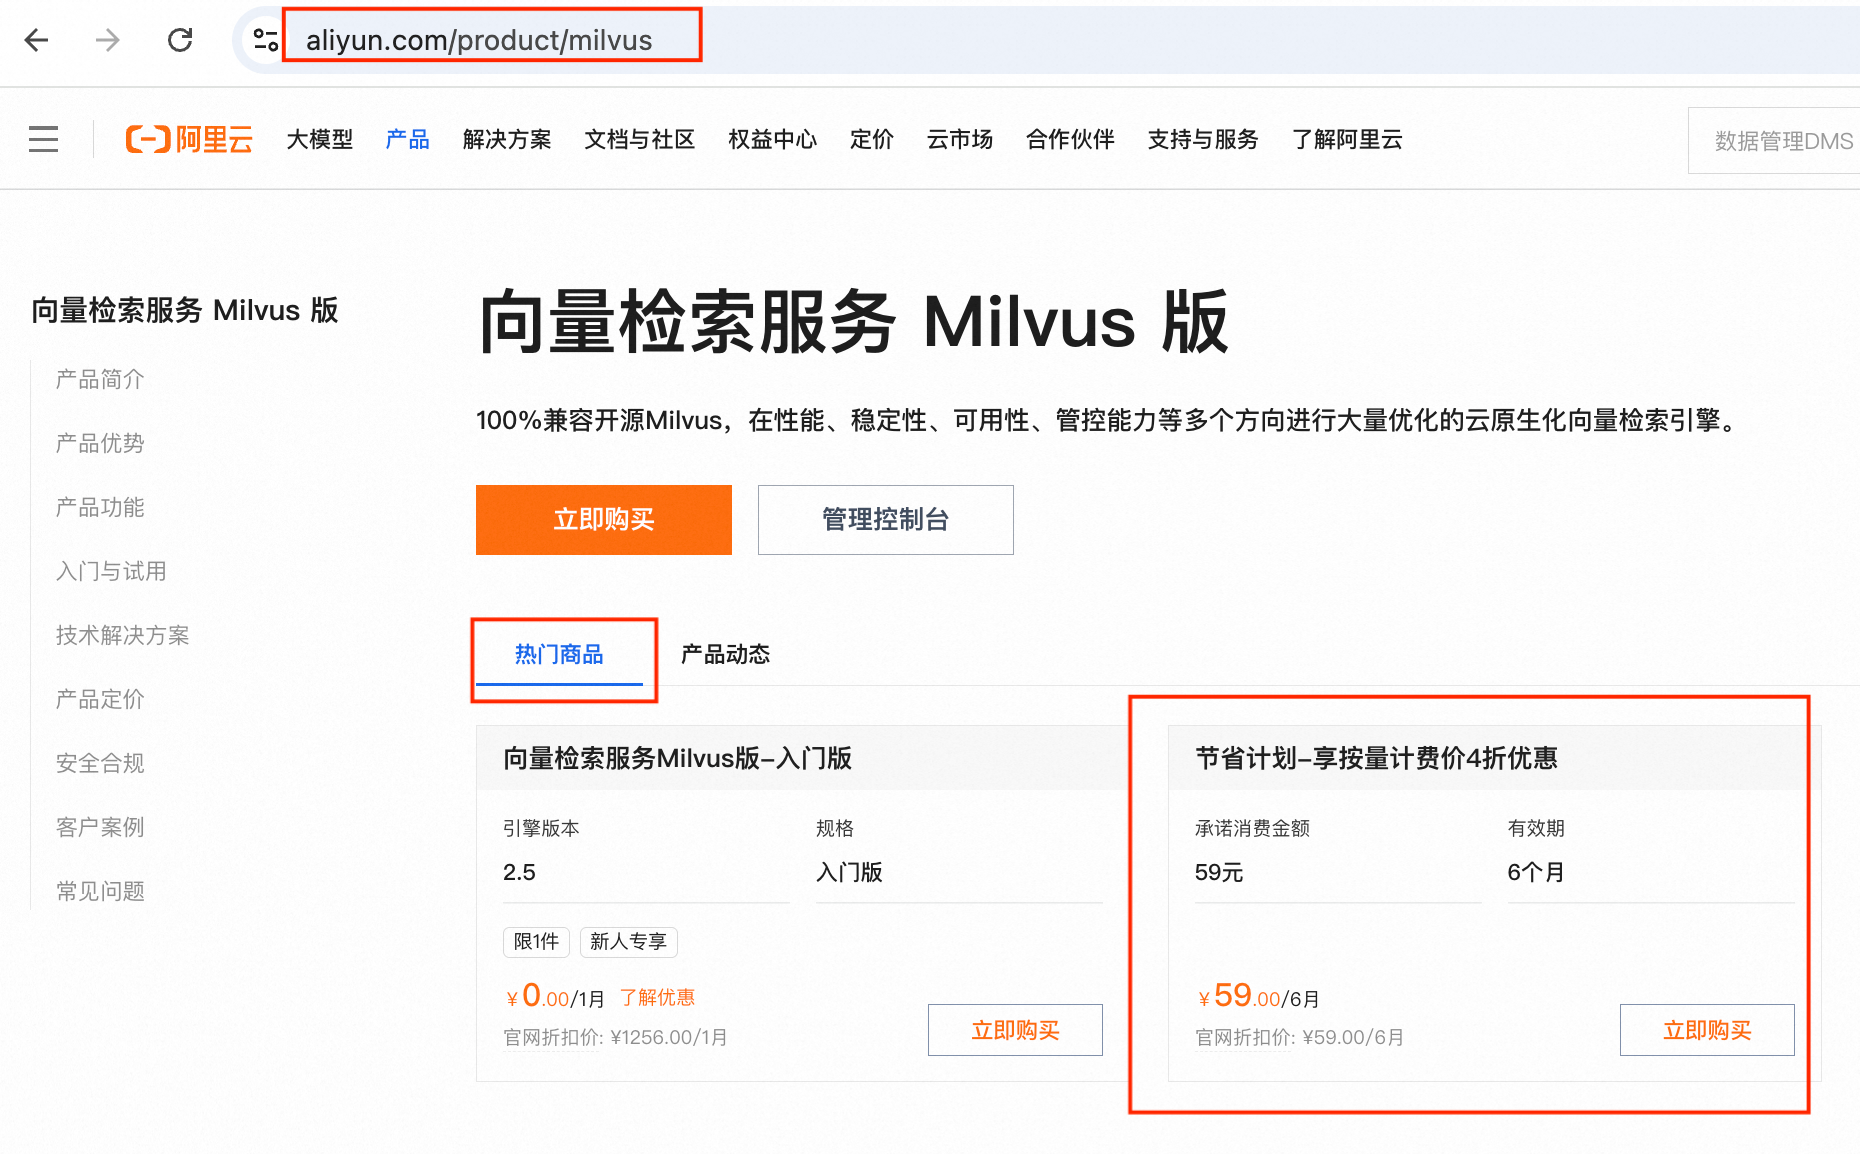1860x1154 pixels.
Task: Click the 引擎版本 value 2.5
Action: (x=519, y=872)
